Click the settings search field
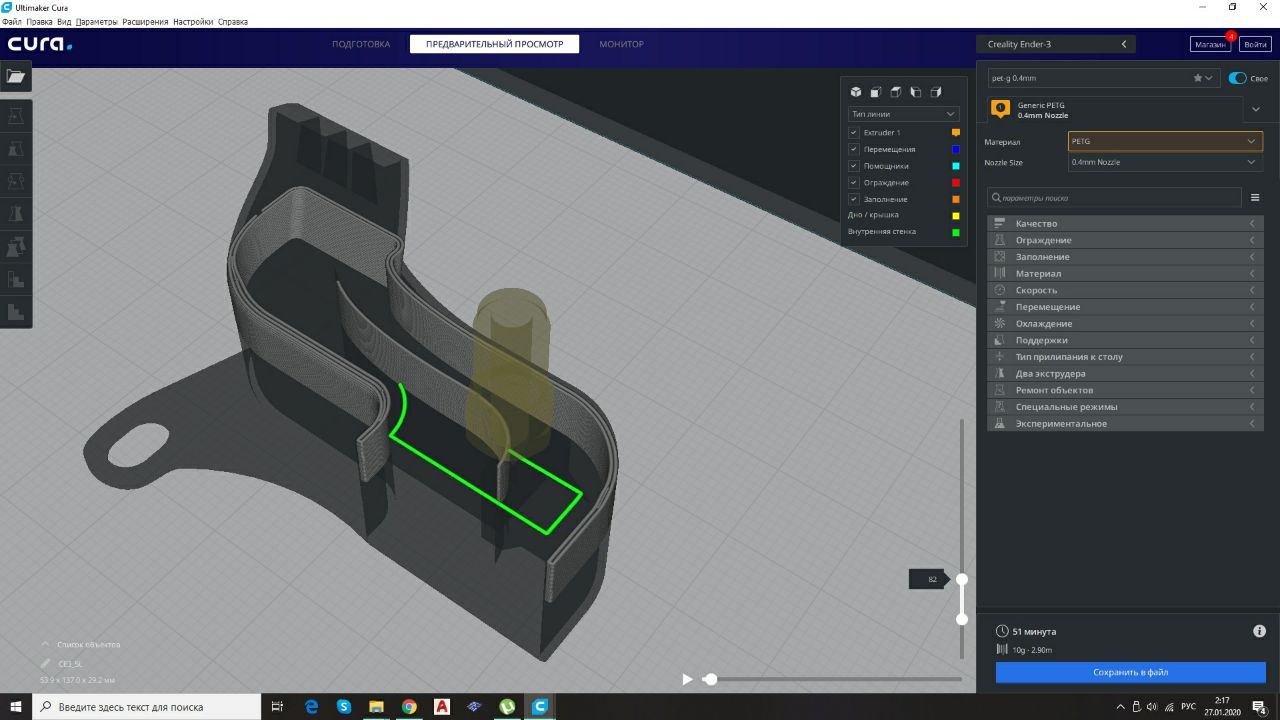 [x=1114, y=198]
